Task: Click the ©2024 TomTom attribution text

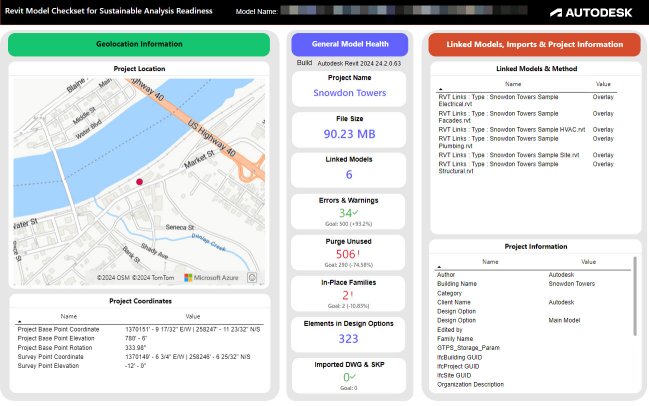Action: pyautogui.click(x=153, y=278)
